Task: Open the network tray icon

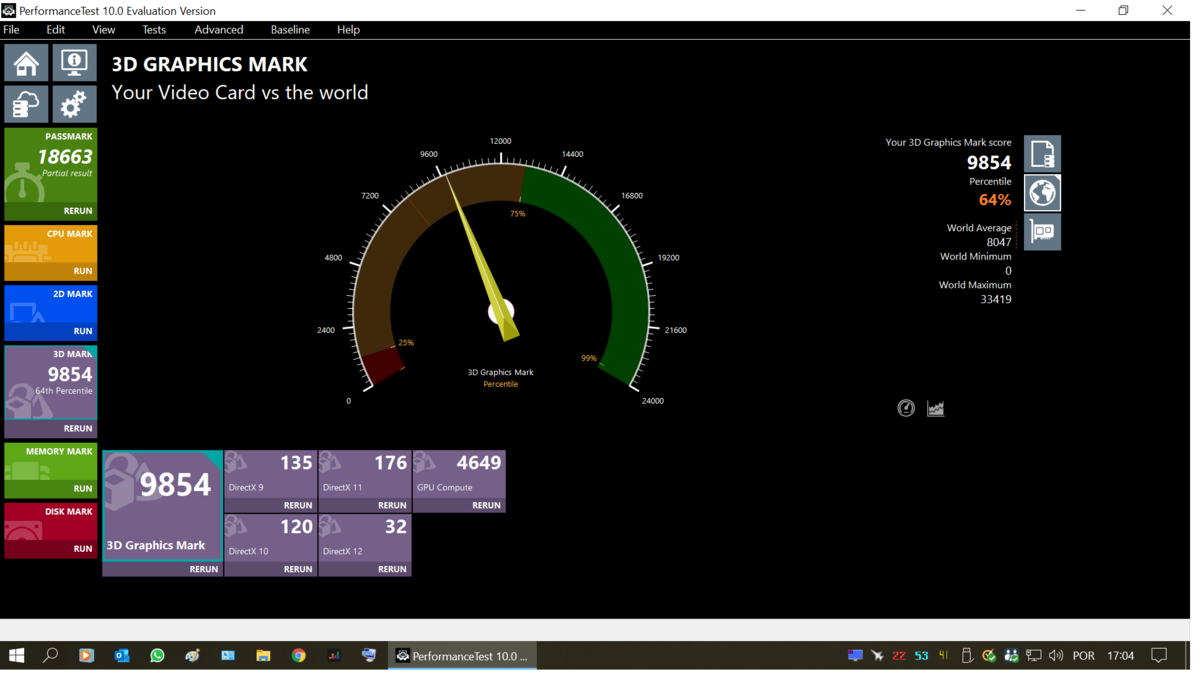Action: pyautogui.click(x=1033, y=656)
